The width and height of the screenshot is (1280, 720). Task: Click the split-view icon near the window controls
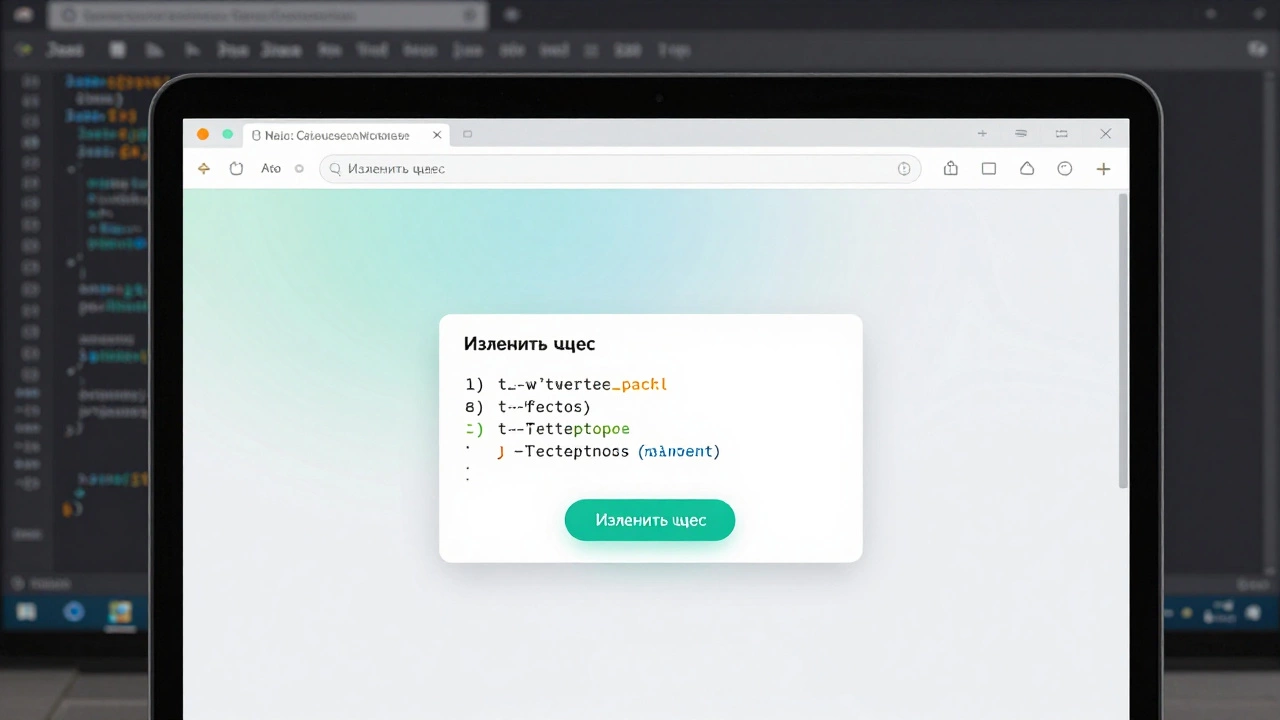(x=1061, y=133)
